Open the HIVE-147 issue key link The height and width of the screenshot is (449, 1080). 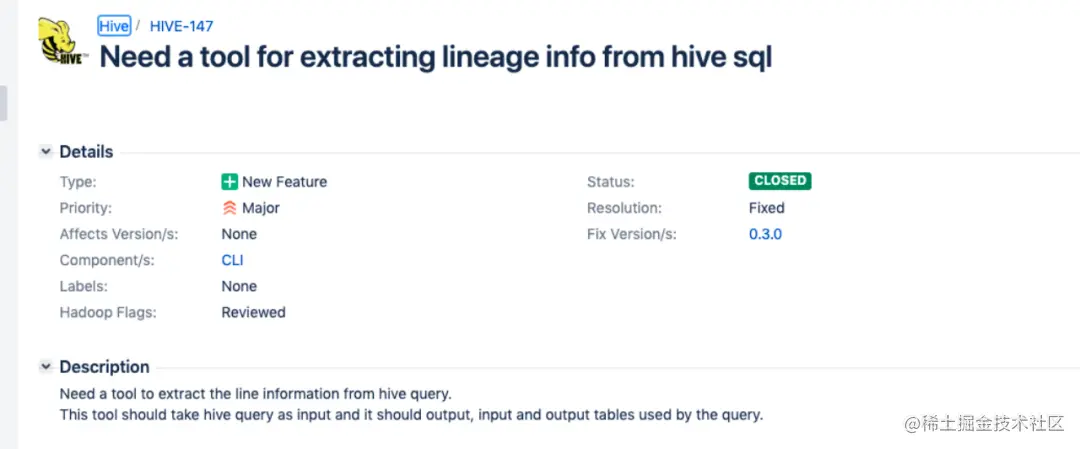(x=181, y=26)
